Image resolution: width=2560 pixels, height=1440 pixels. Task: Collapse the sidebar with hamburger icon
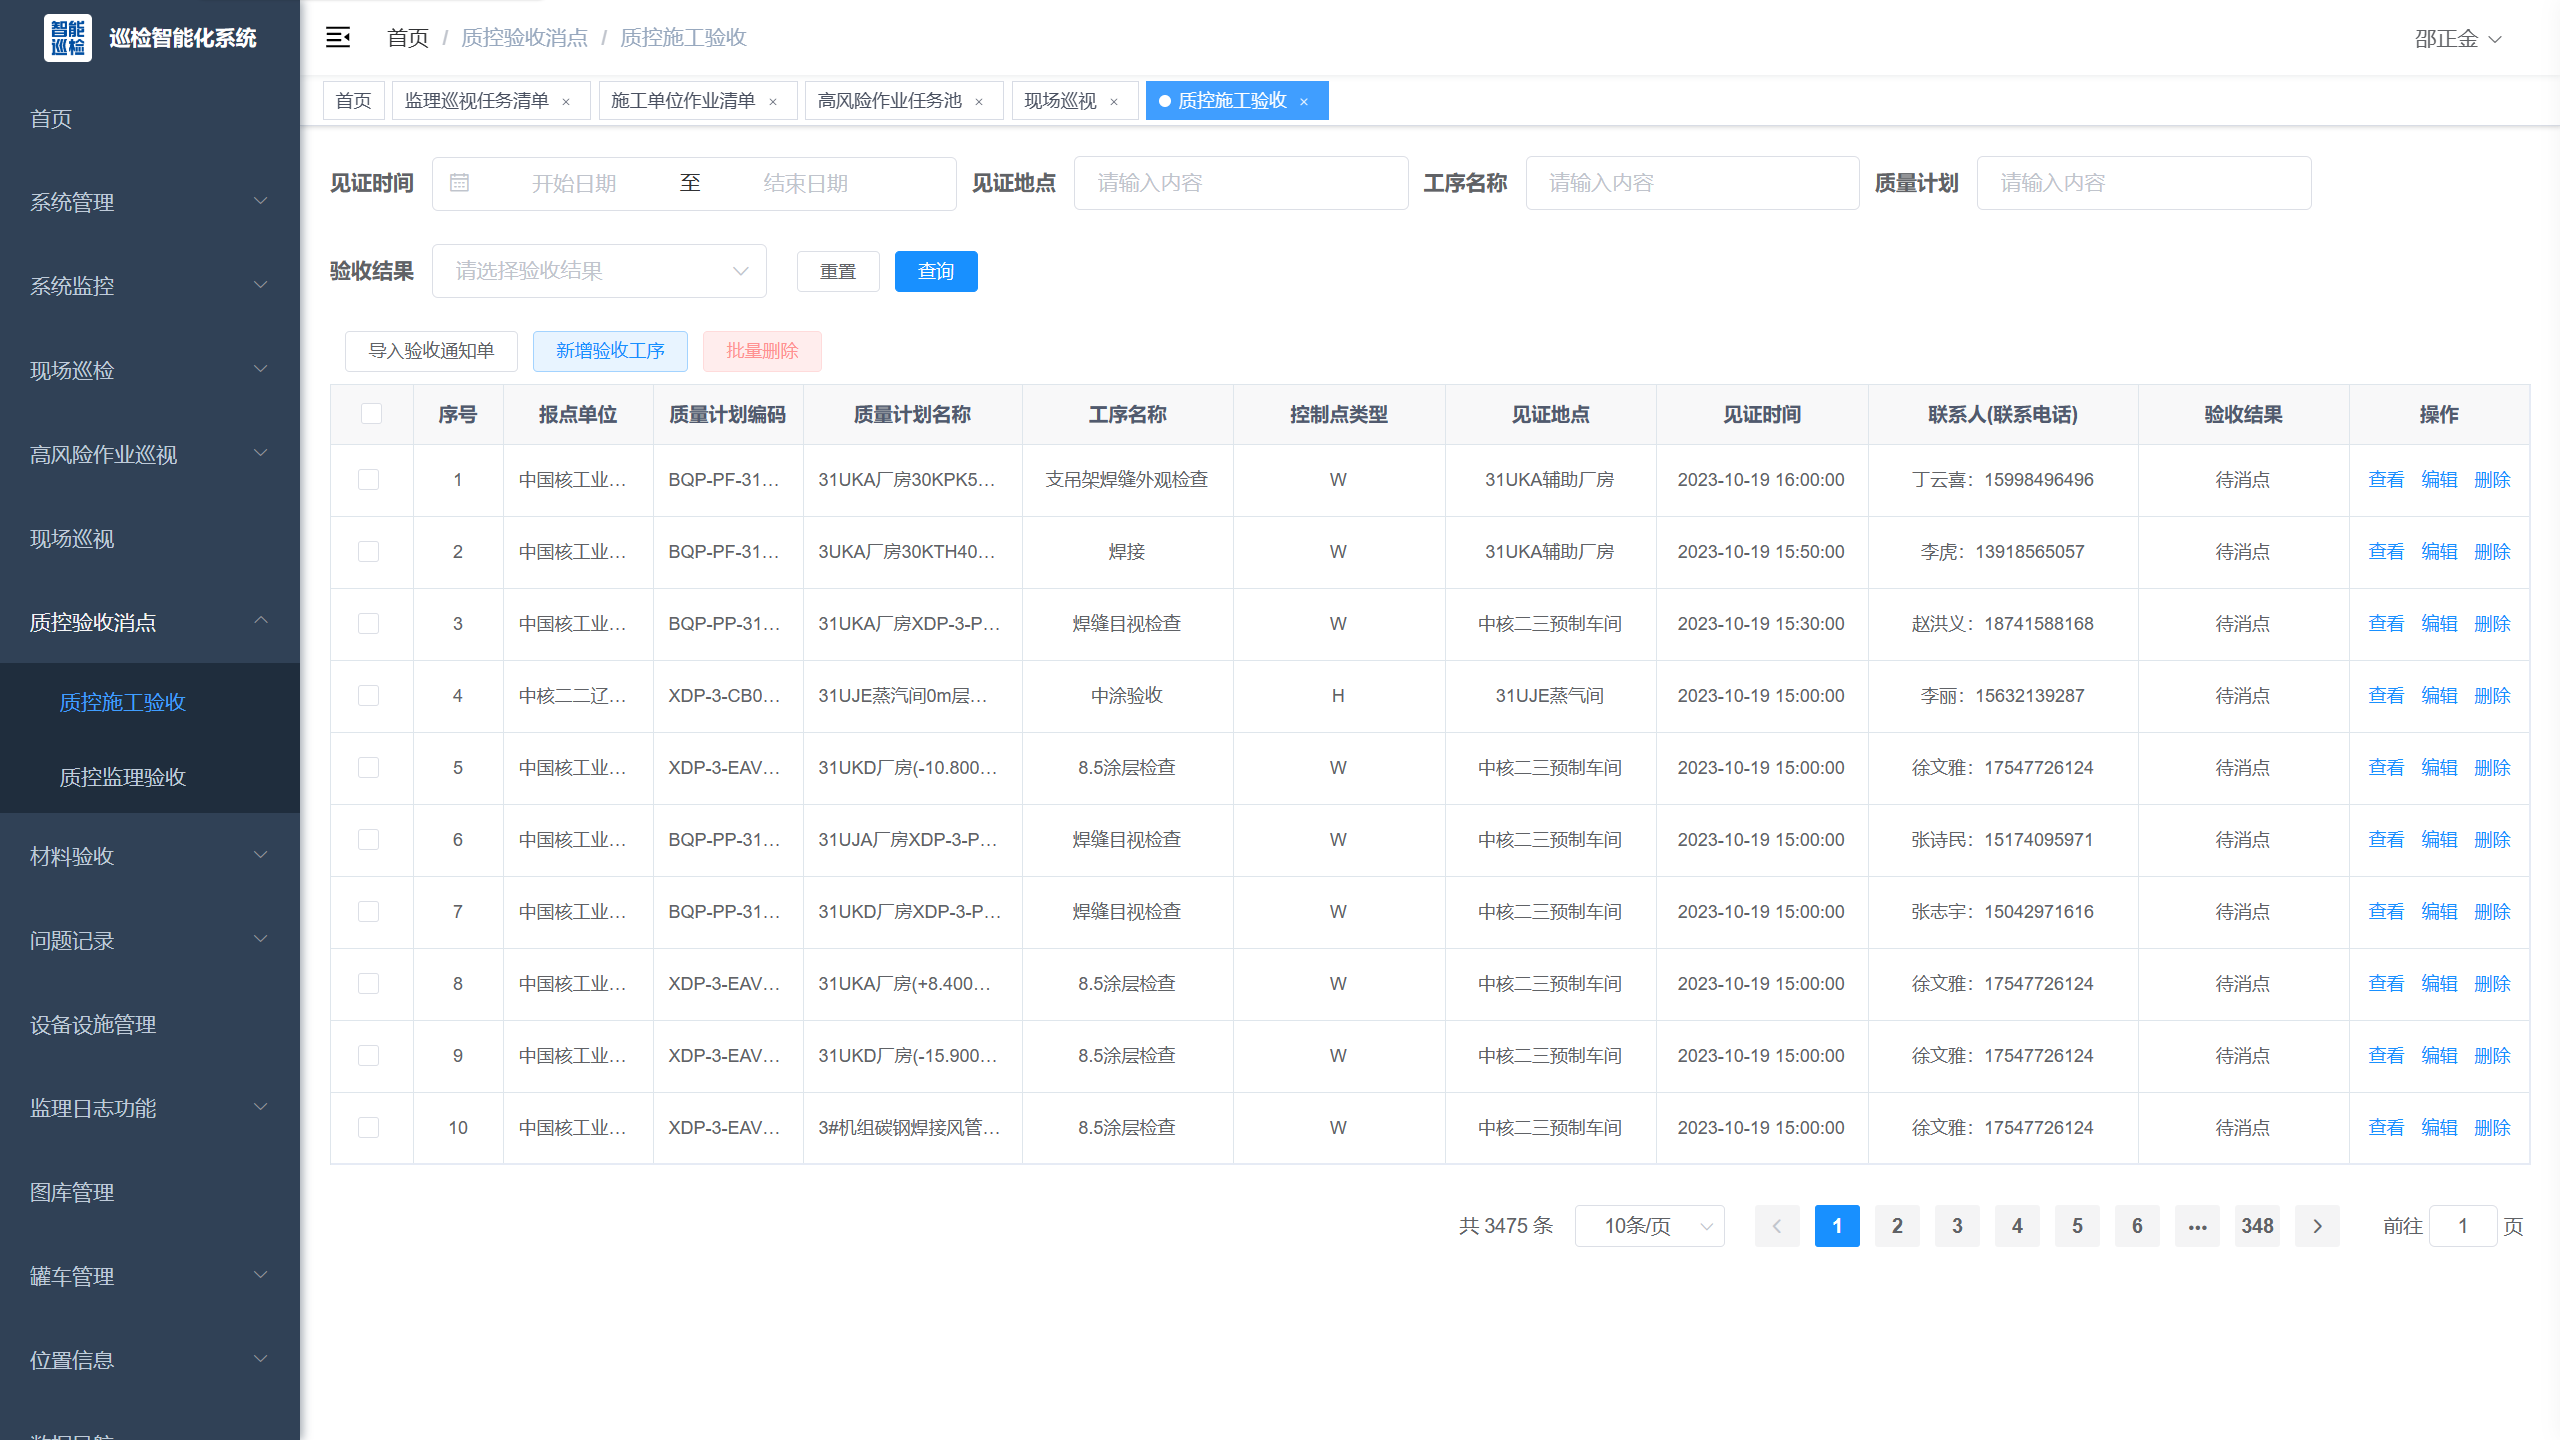[x=338, y=38]
